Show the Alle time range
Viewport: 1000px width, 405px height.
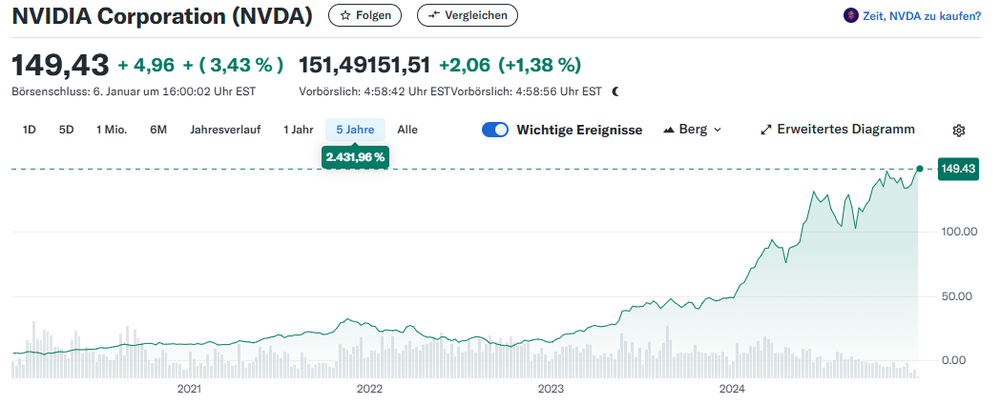coord(407,129)
